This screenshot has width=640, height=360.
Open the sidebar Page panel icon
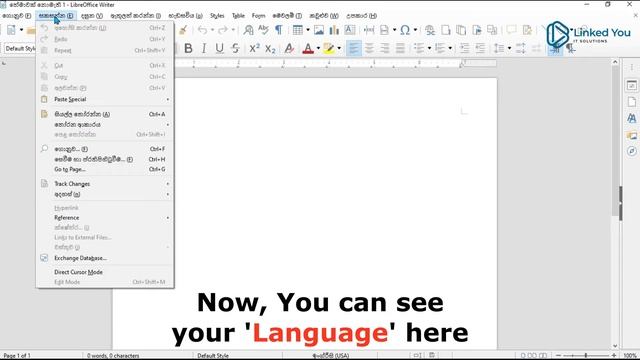pos(631,102)
